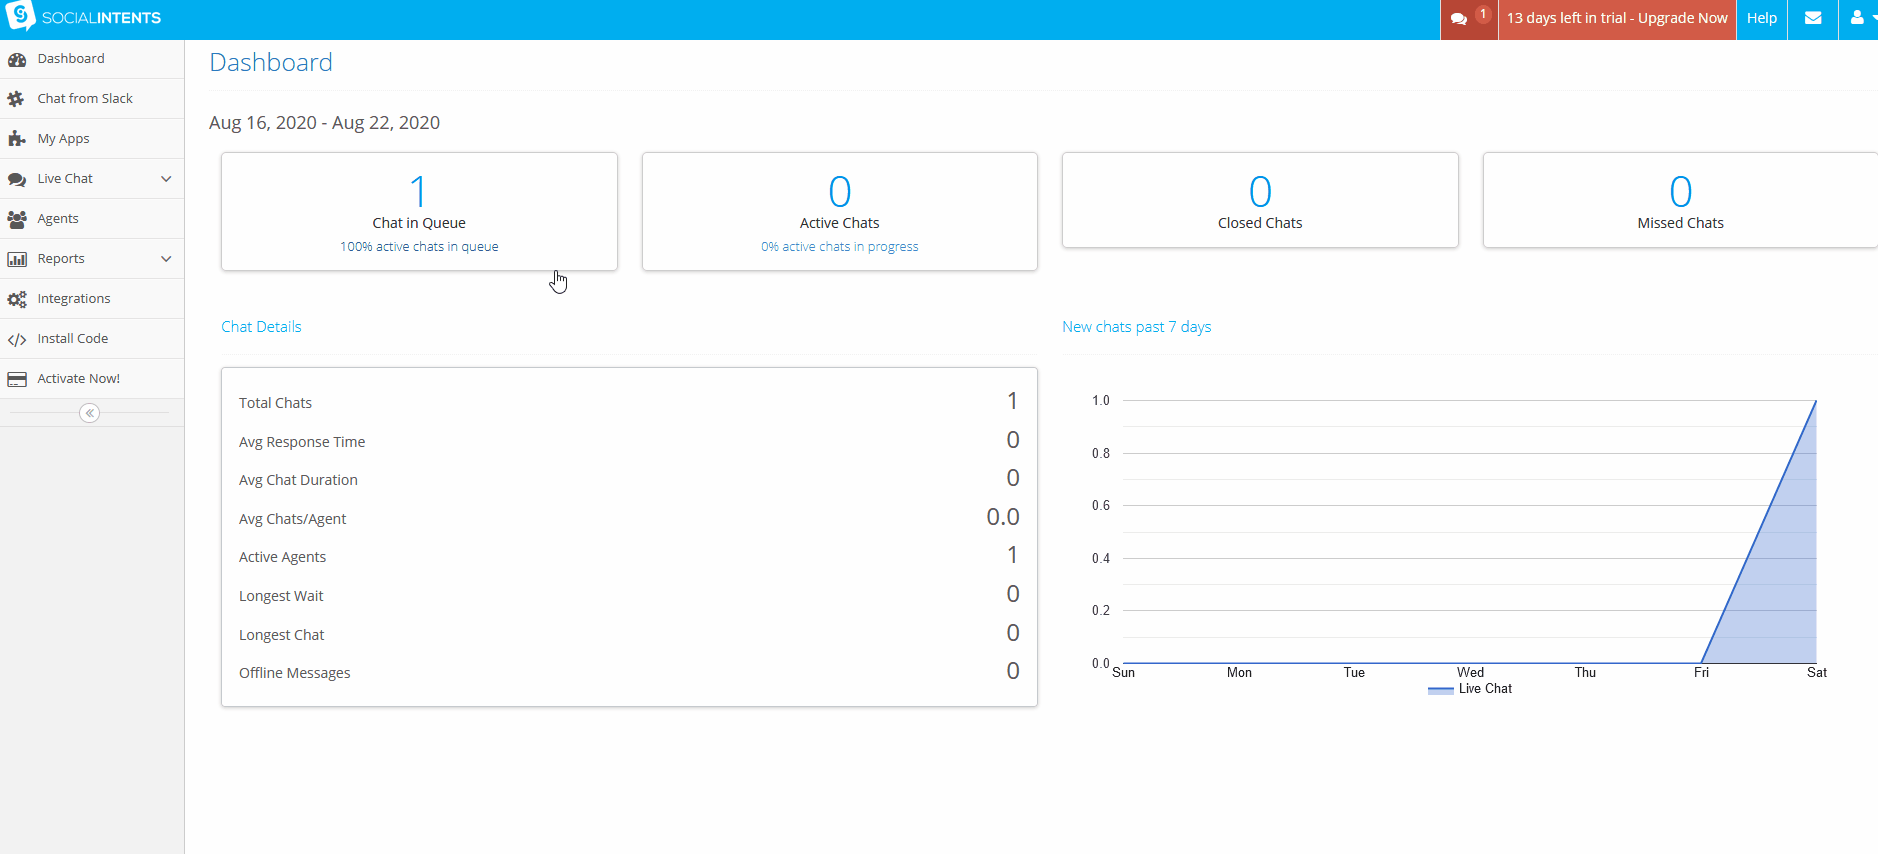
Task: Click the Dashboard gauge icon in sidebar
Action: 17,59
